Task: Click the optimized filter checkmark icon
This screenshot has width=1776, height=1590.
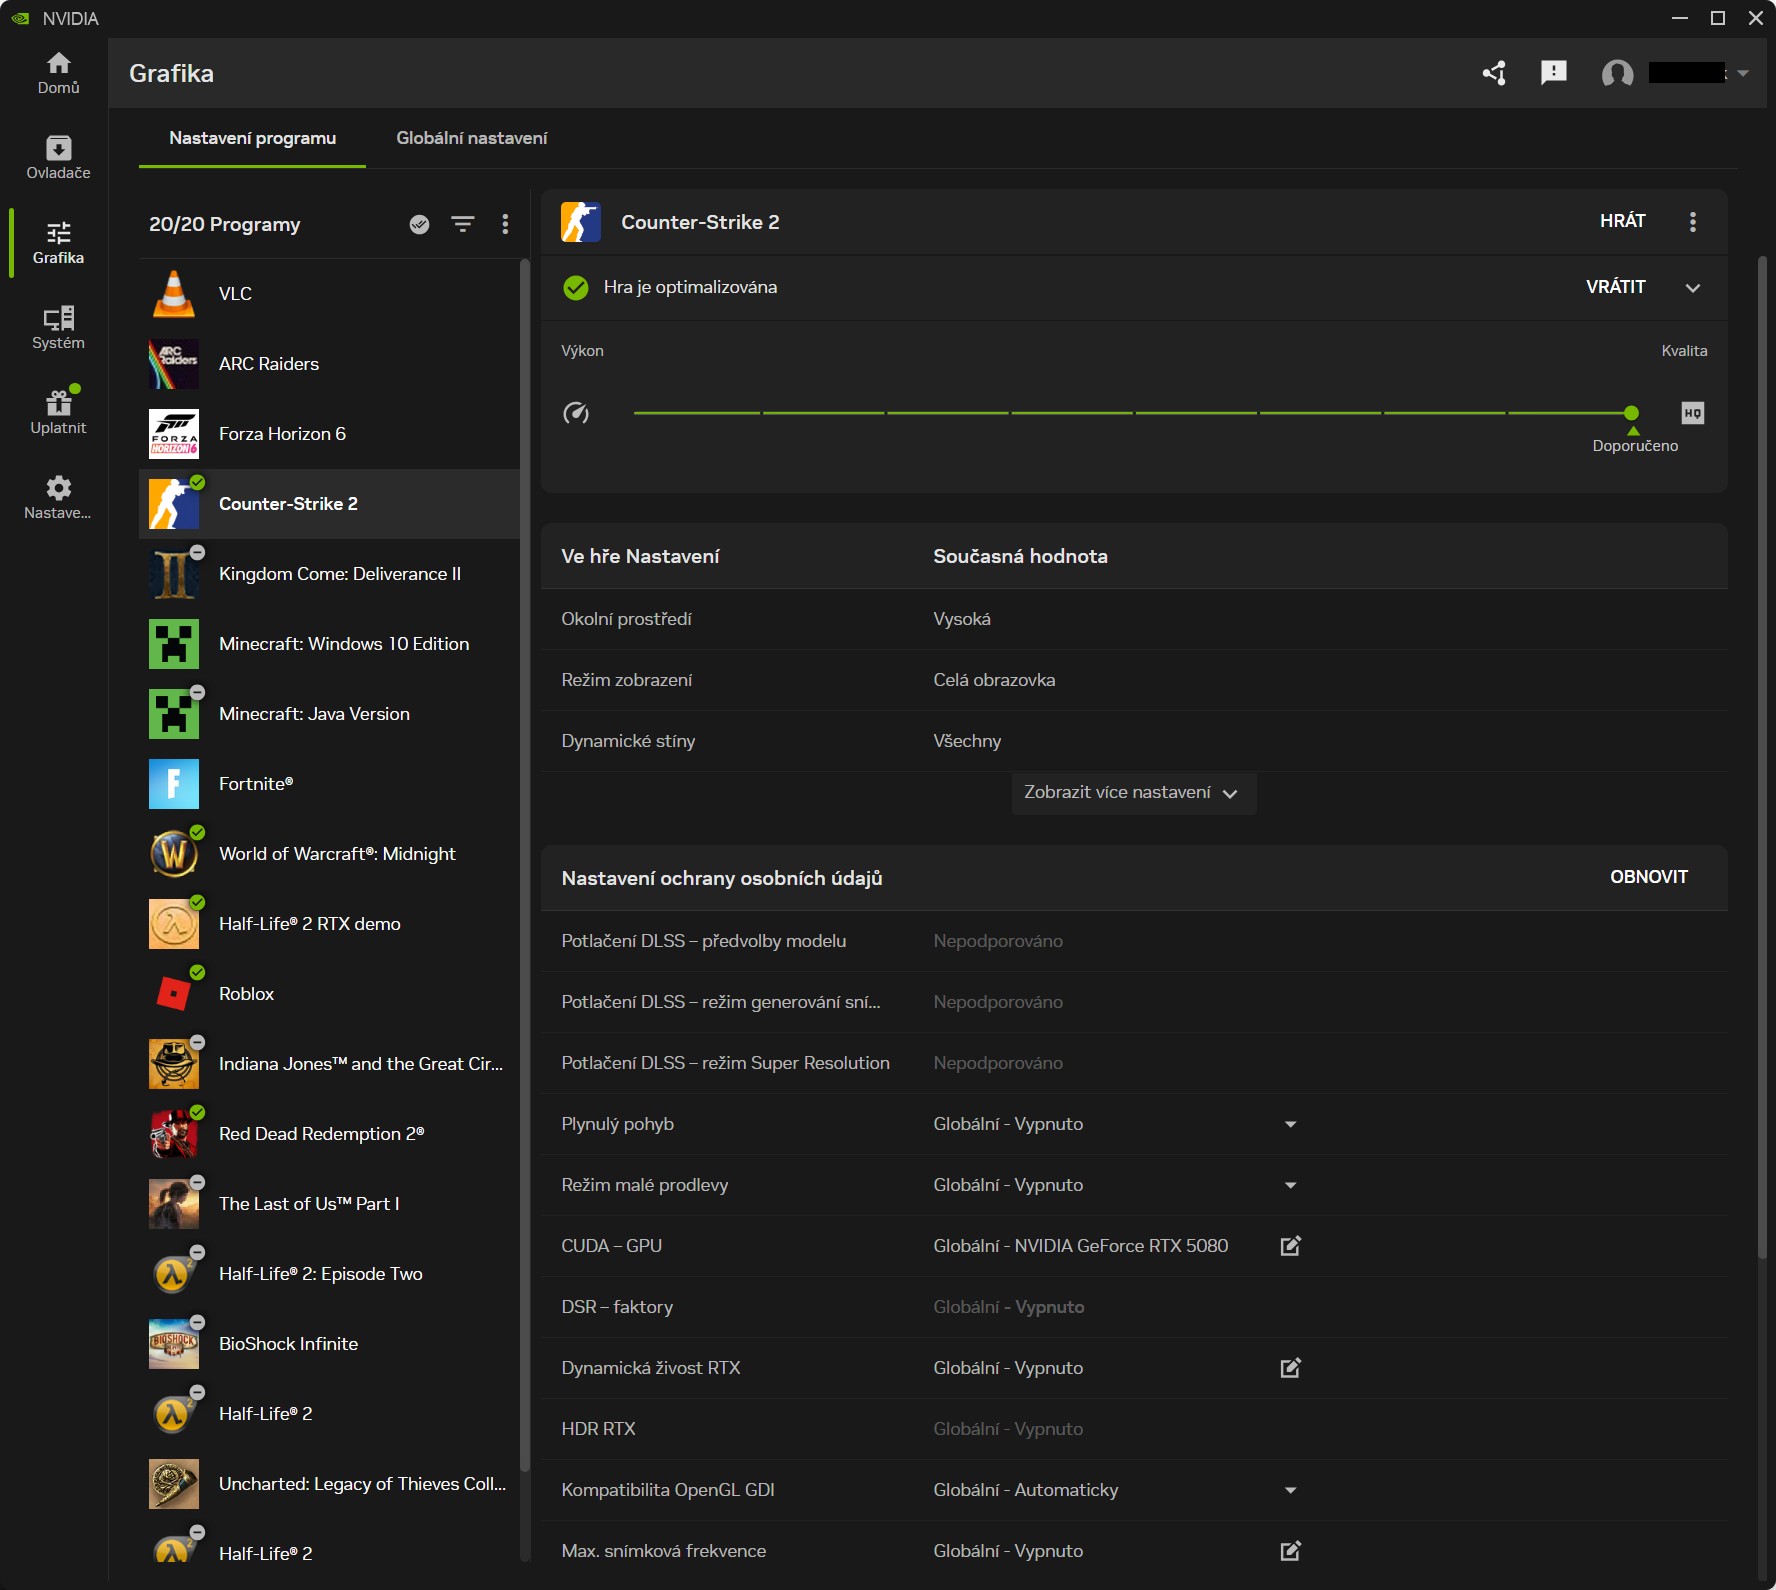Action: (420, 224)
